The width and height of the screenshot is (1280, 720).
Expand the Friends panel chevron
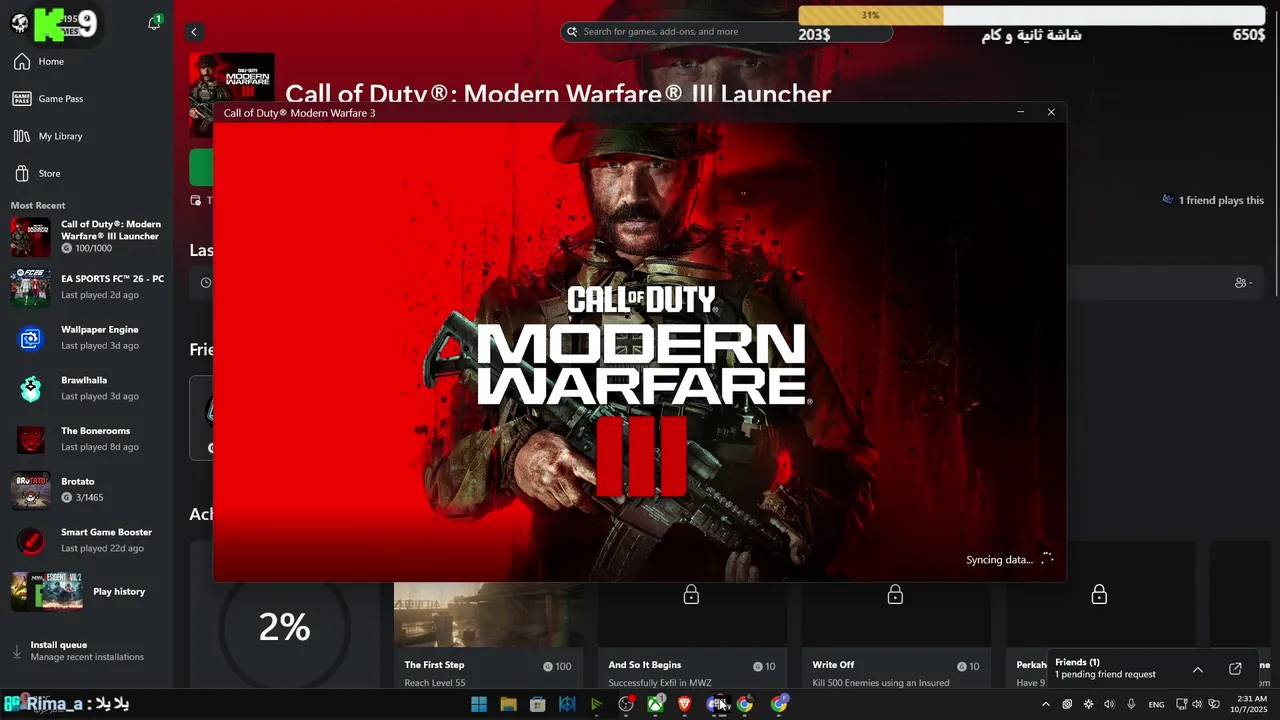pyautogui.click(x=1198, y=669)
